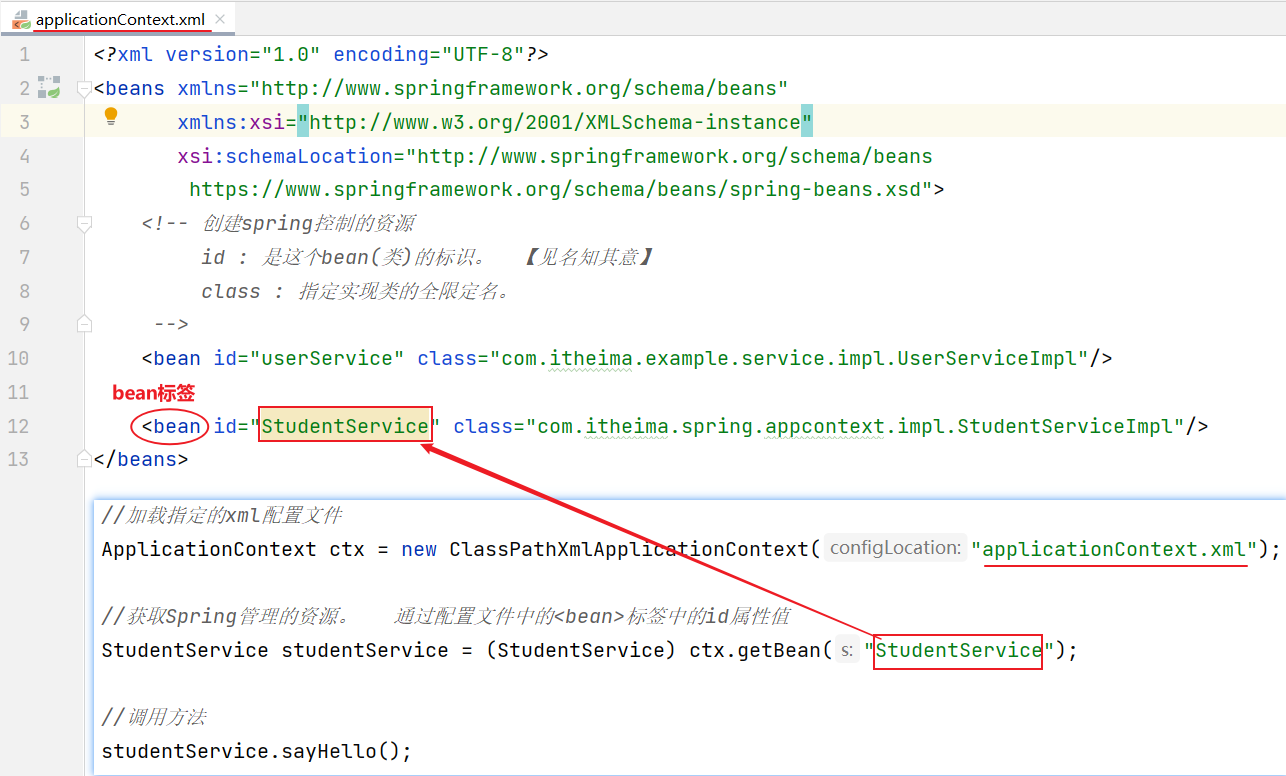Image resolution: width=1286 pixels, height=776 pixels.
Task: Select the applicationContext.xml editor tab
Action: tap(119, 19)
